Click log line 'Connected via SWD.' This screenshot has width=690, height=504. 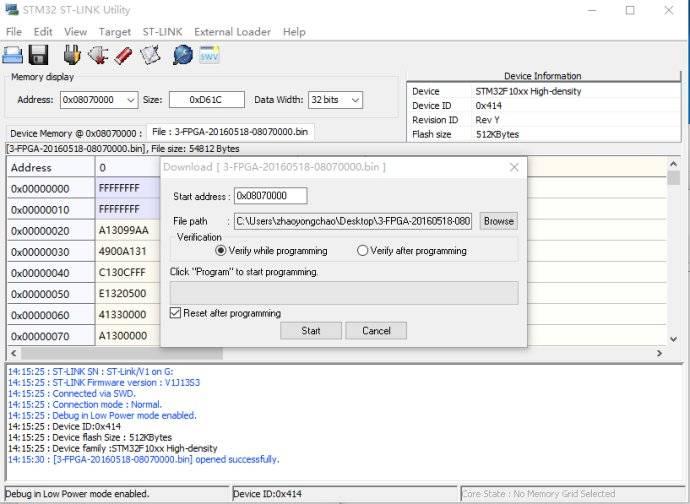click(72, 394)
